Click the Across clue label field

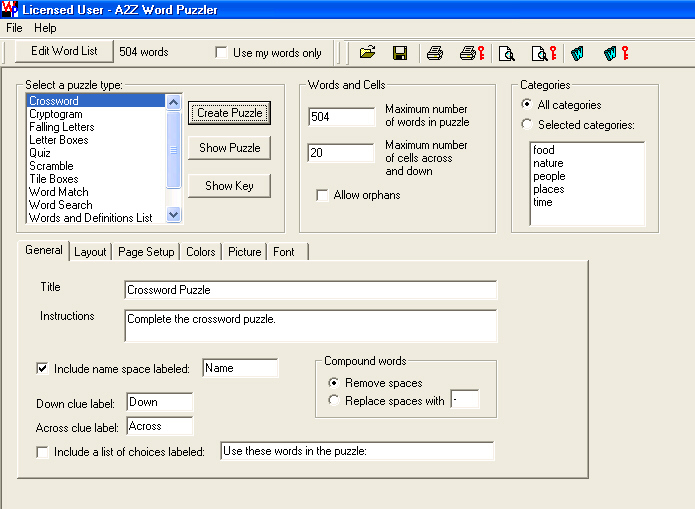pos(160,426)
